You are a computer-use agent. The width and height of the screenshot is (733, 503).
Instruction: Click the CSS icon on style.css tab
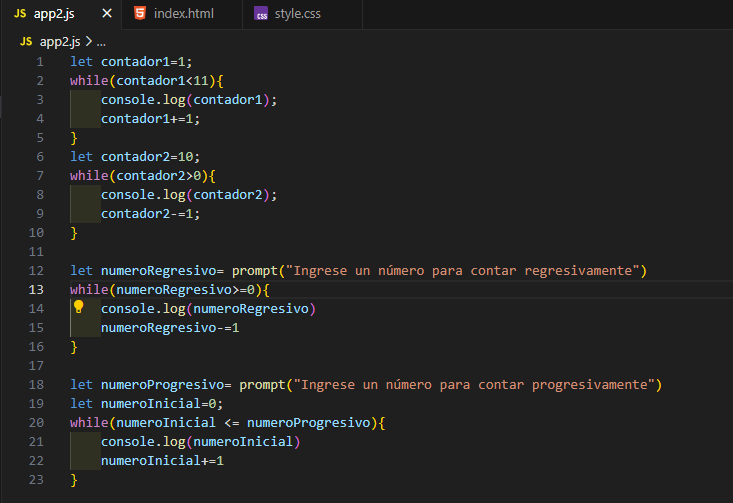click(x=261, y=14)
